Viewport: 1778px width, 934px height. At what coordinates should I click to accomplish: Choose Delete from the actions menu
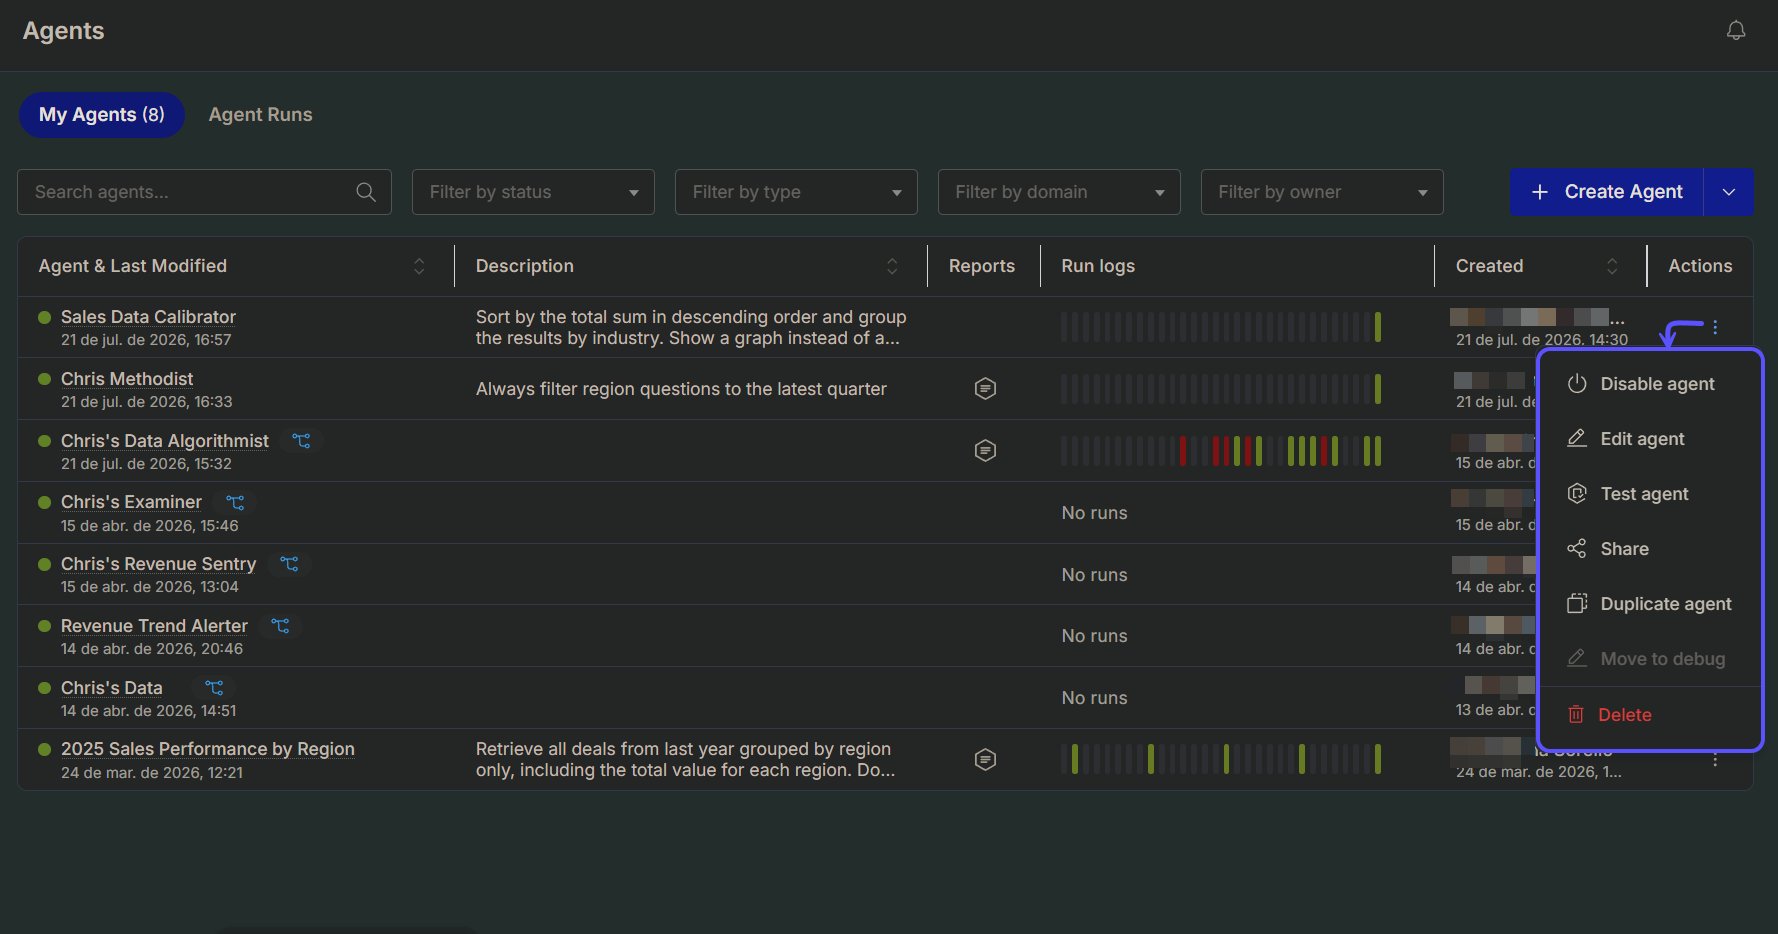coord(1650,715)
